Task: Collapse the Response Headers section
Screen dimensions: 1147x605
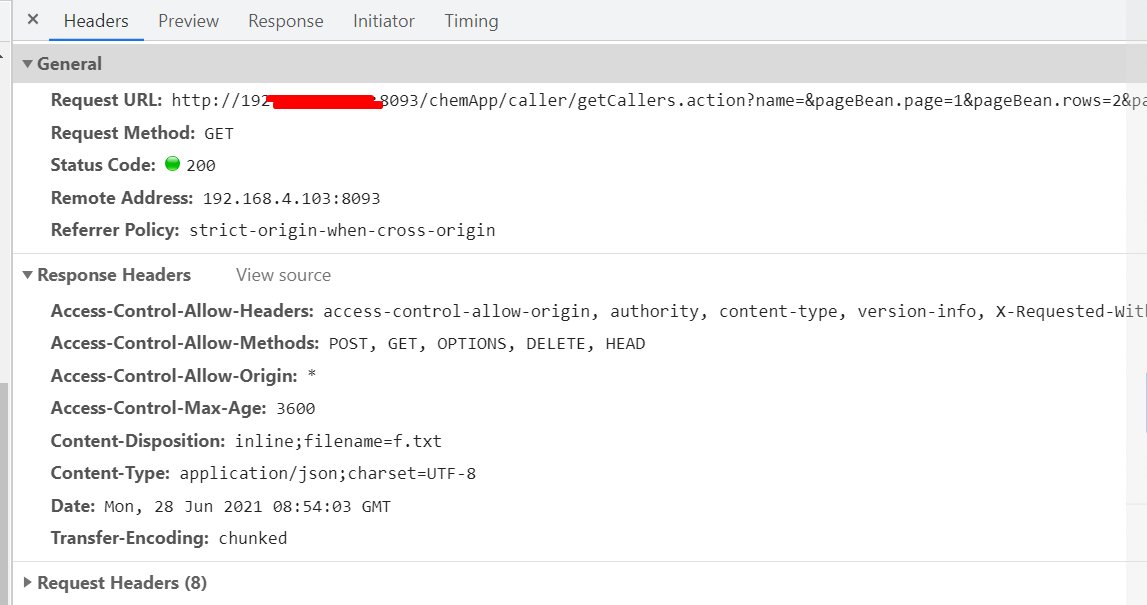Action: pyautogui.click(x=27, y=275)
